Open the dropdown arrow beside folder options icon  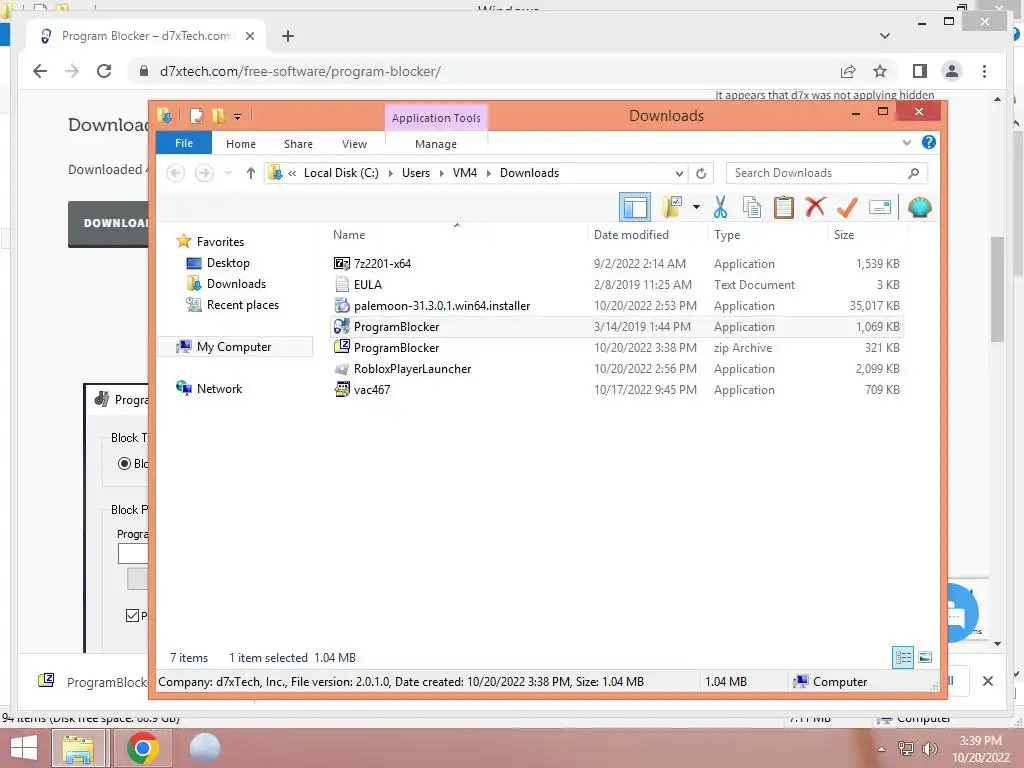pos(696,208)
